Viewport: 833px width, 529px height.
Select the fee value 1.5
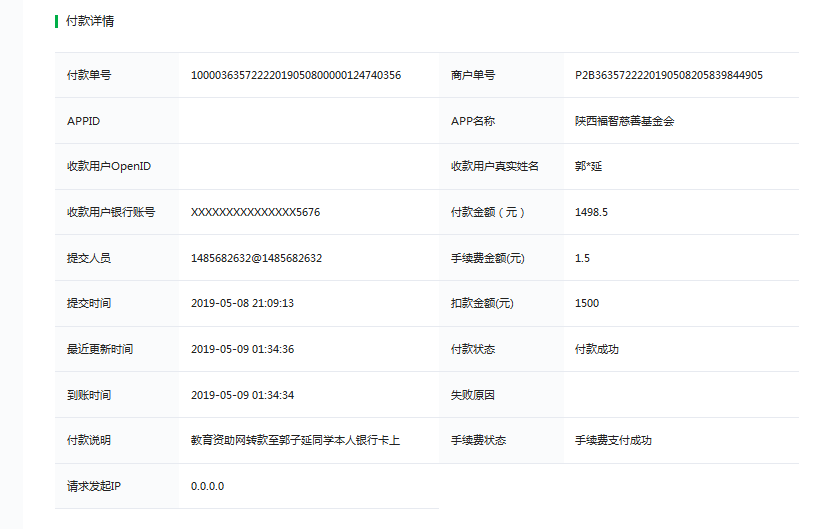point(582,258)
